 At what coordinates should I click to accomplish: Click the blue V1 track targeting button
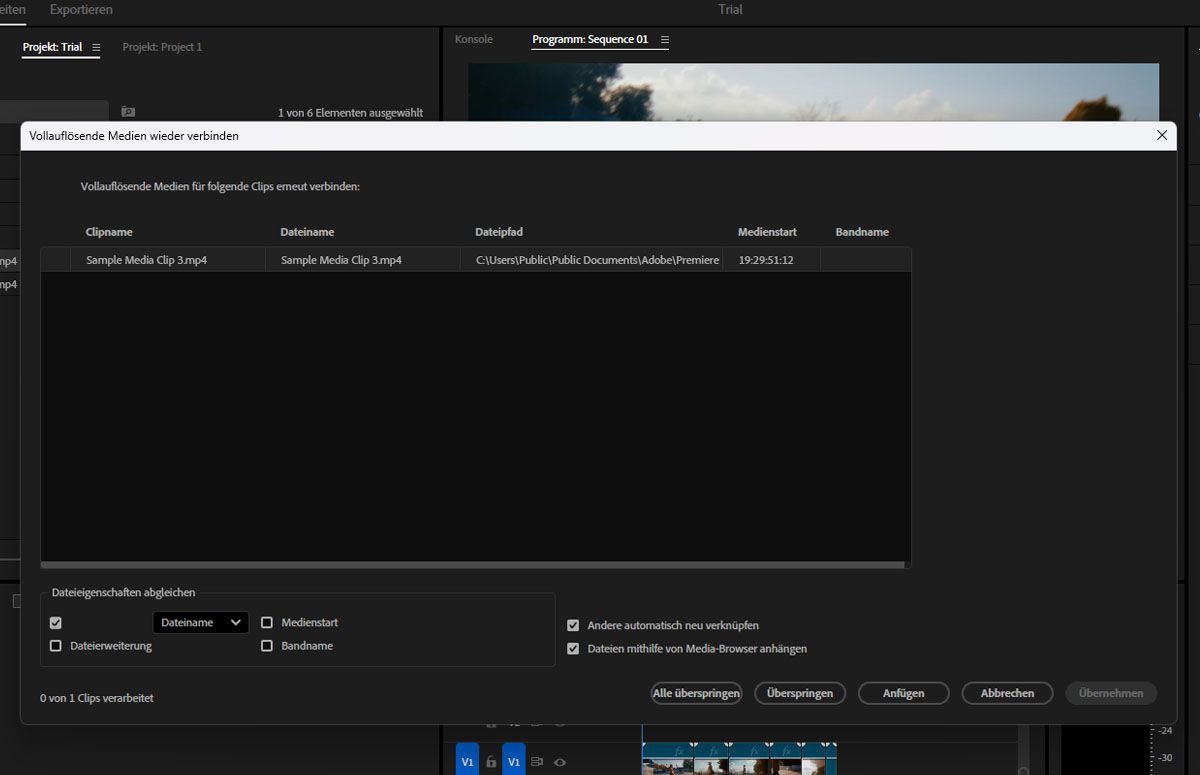[514, 761]
